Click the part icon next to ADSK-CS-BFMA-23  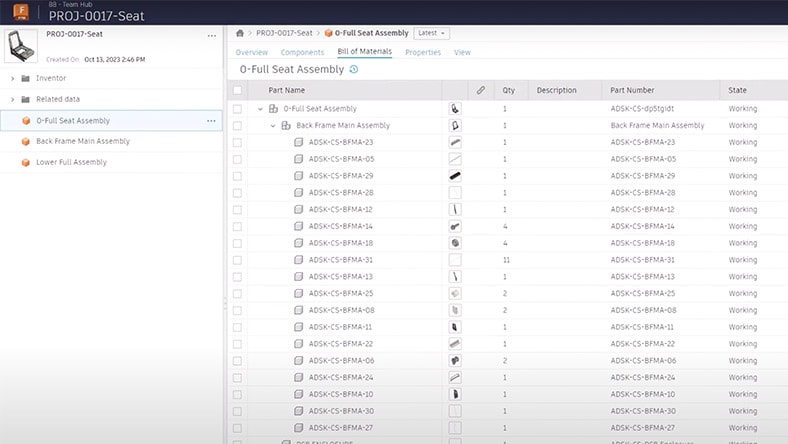(x=299, y=142)
